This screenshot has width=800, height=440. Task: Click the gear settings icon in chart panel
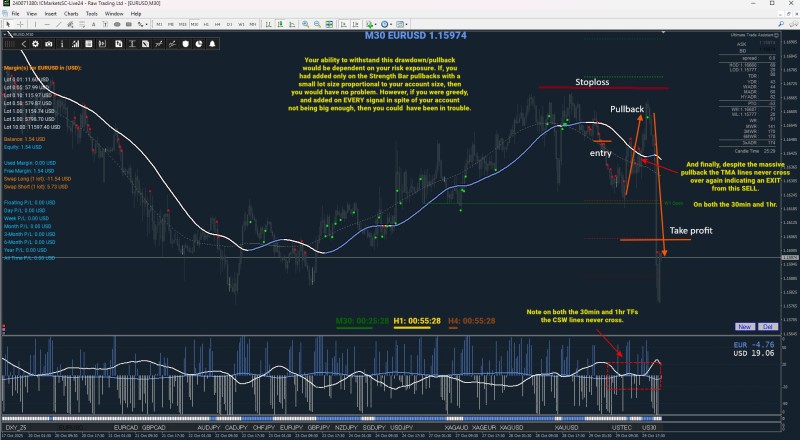click(x=35, y=44)
